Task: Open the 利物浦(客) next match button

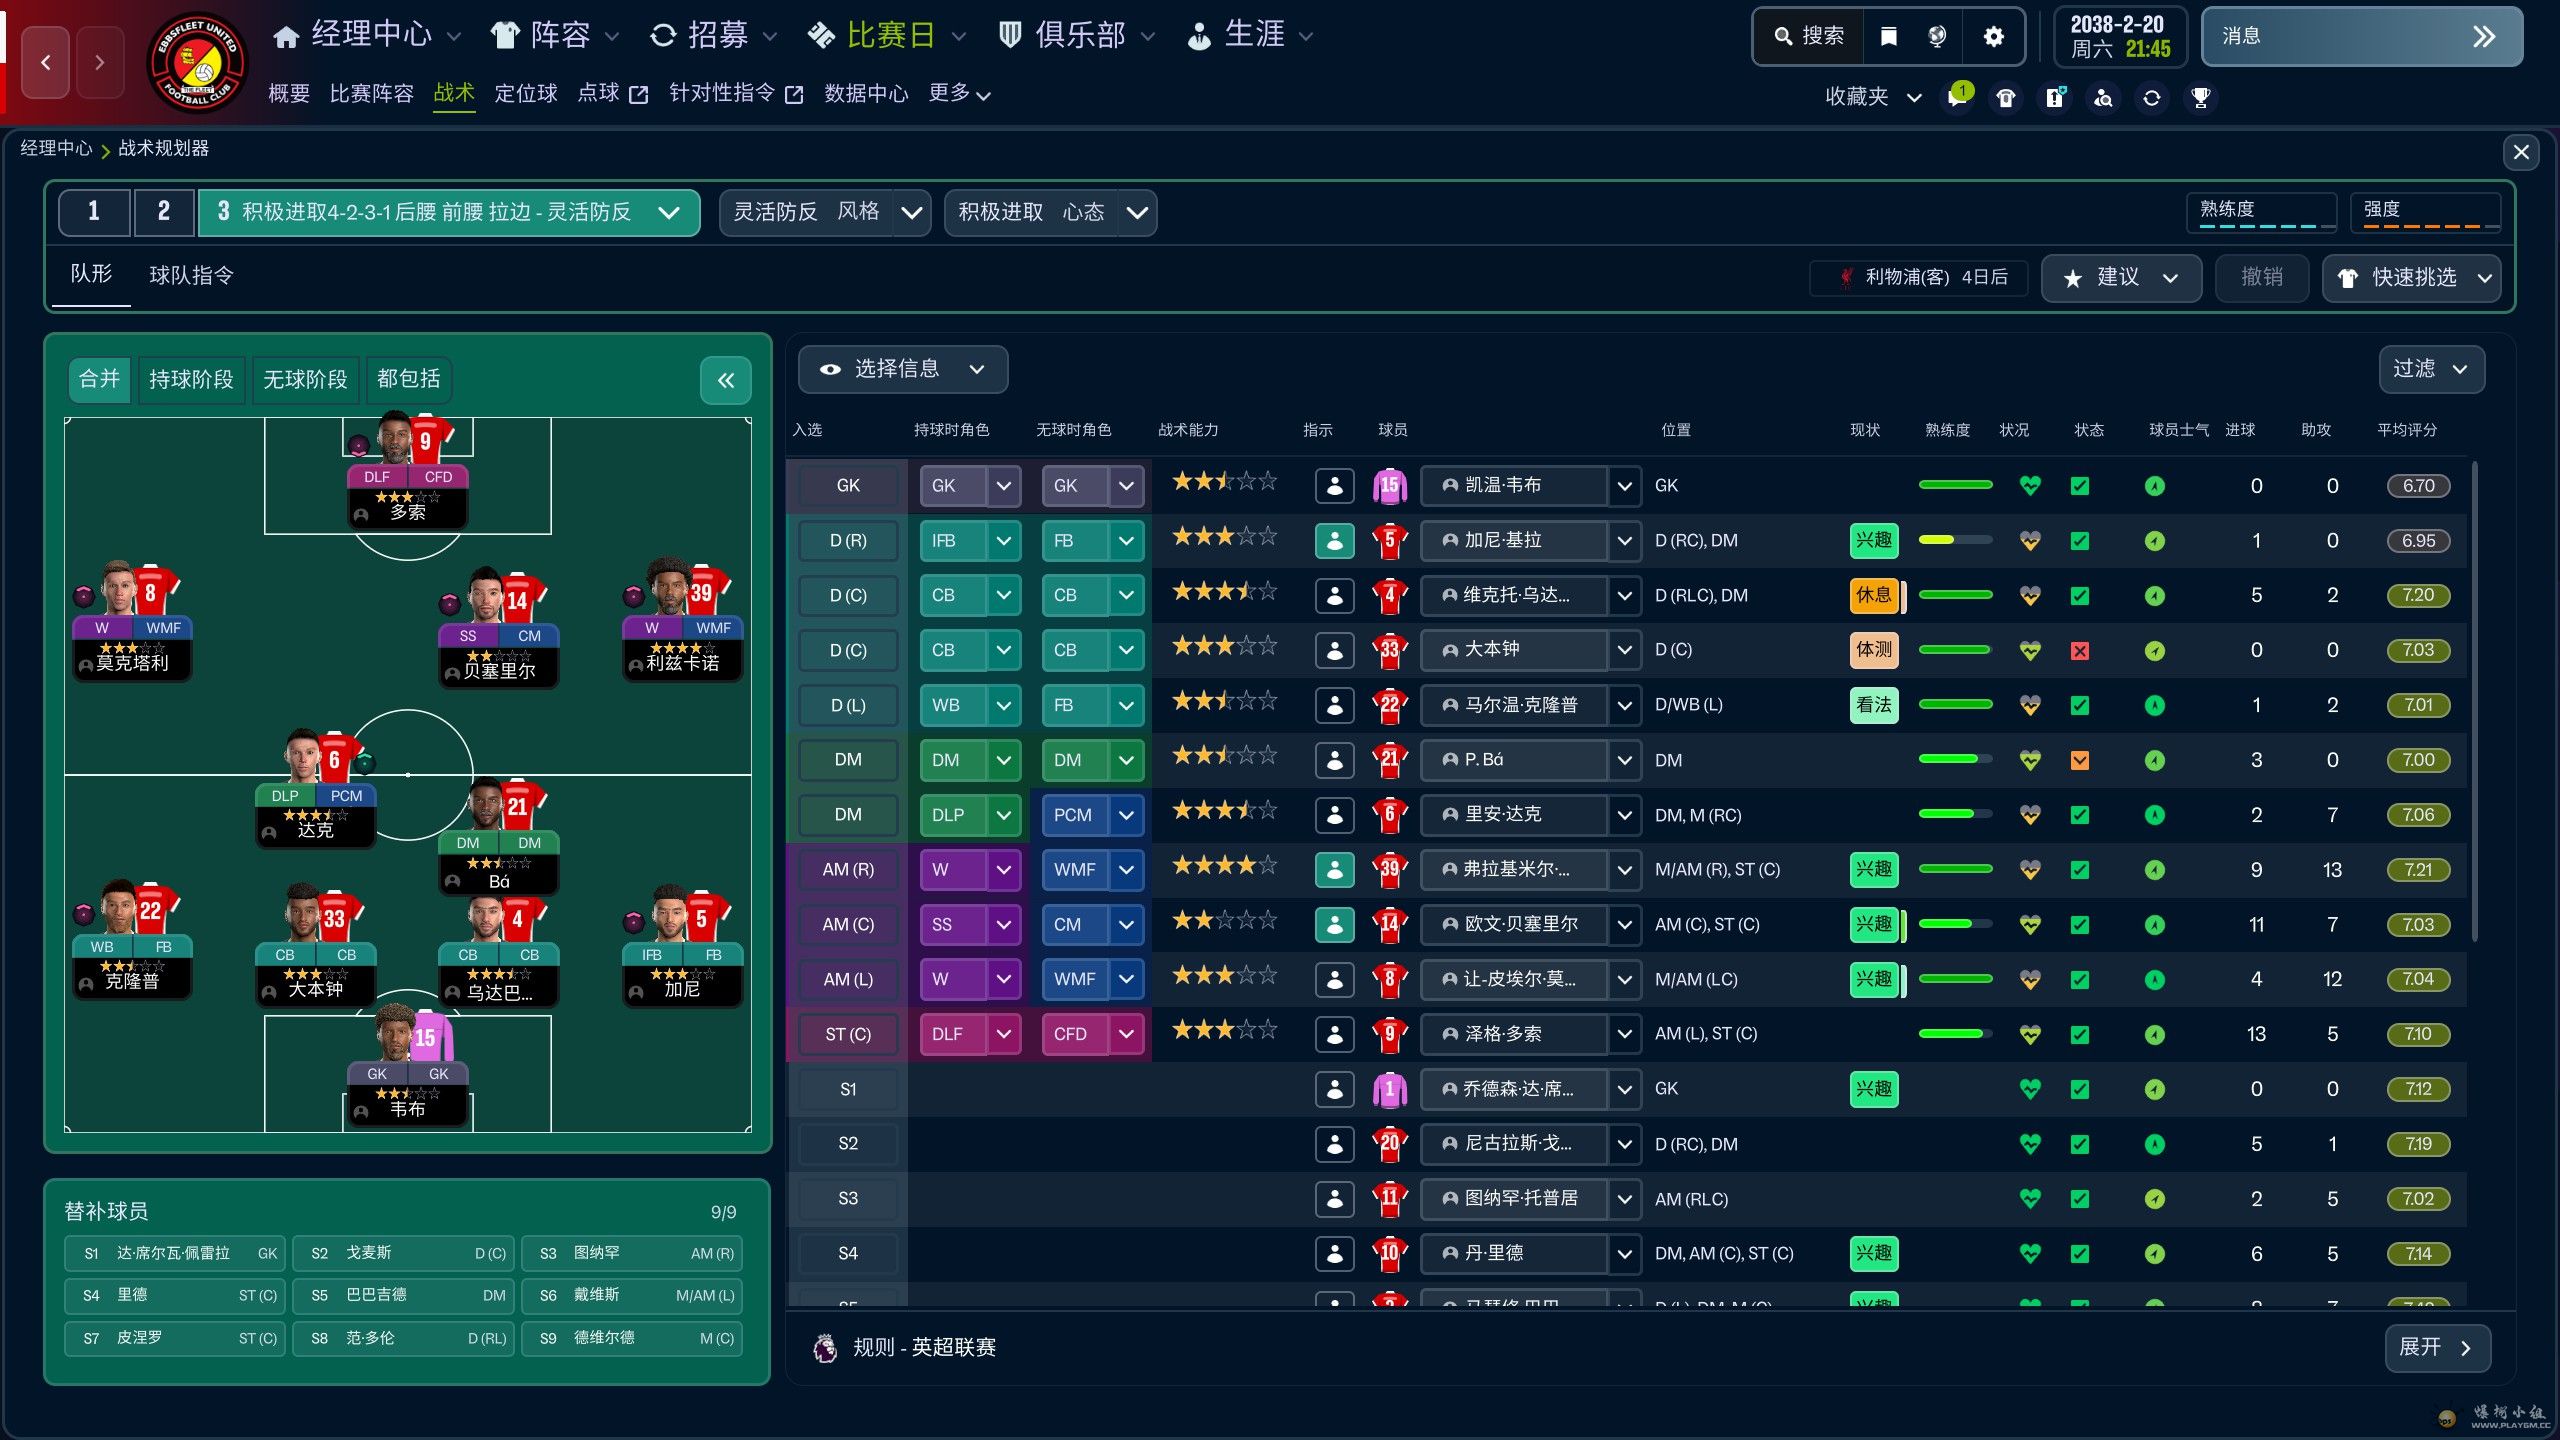Action: (1919, 278)
